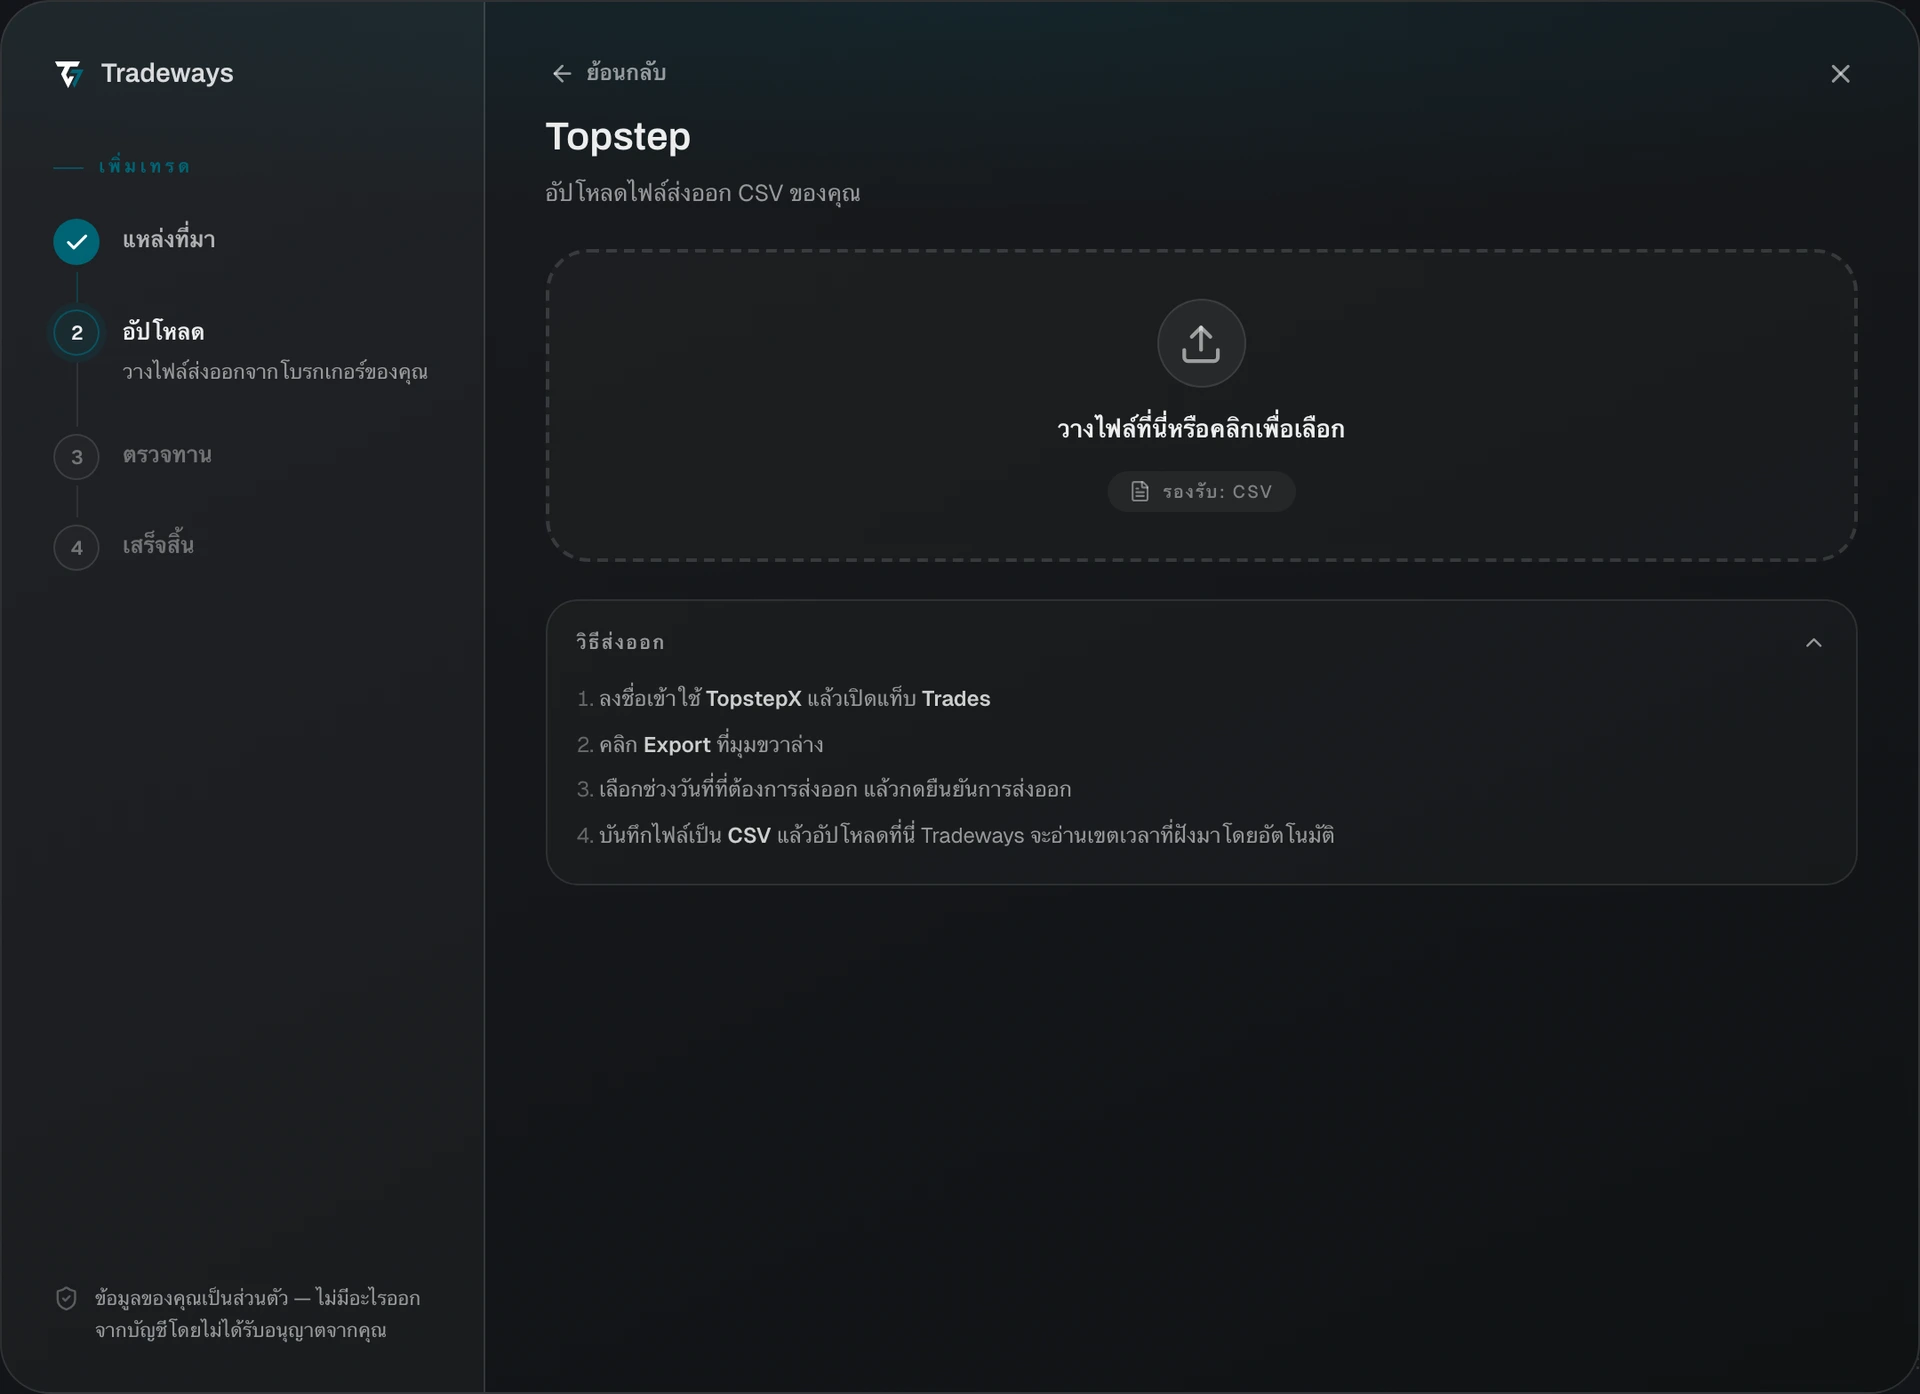Click step 3 circle ตรวจทาน
1920x1394 pixels.
[x=77, y=457]
